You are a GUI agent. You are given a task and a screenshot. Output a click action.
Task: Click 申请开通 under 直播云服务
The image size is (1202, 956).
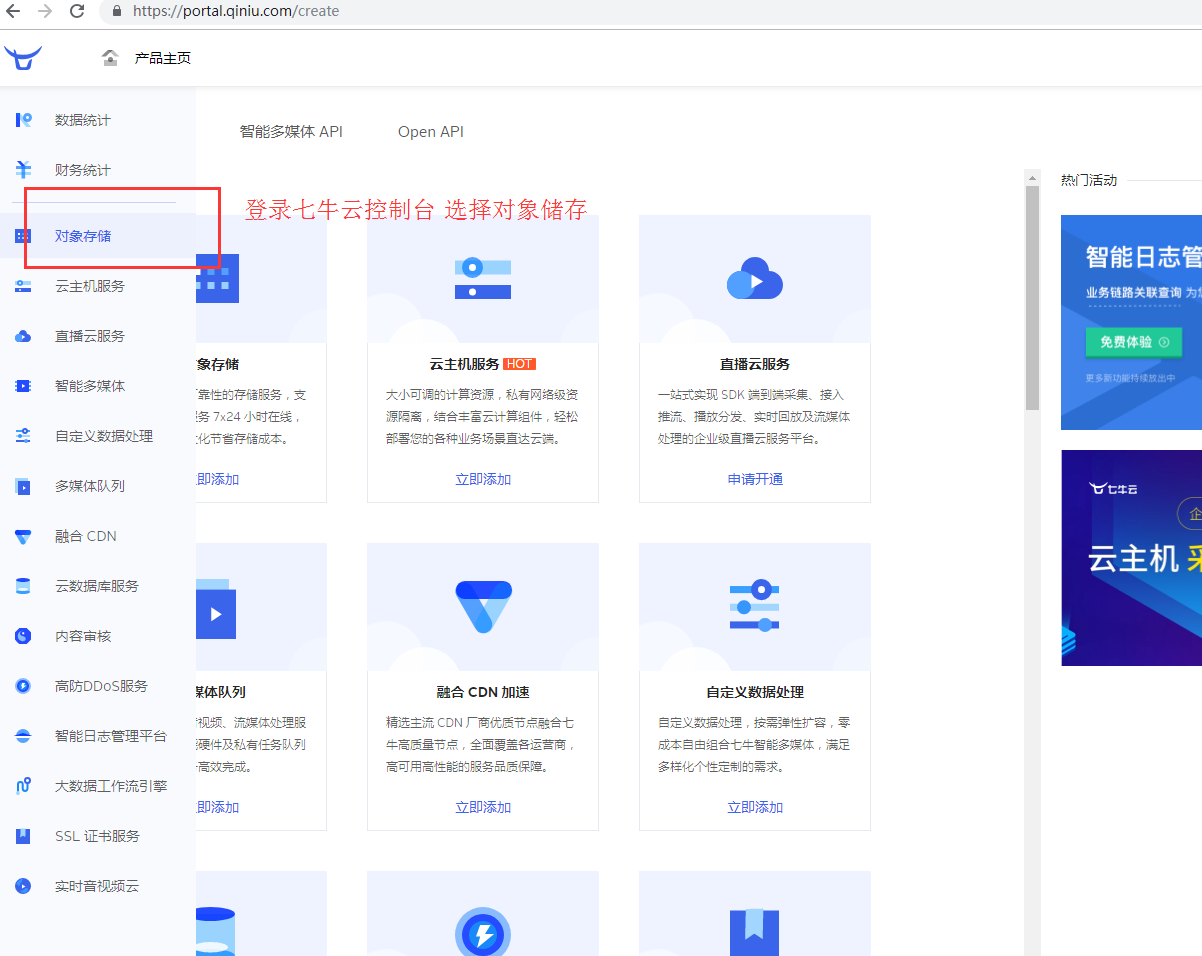(755, 479)
